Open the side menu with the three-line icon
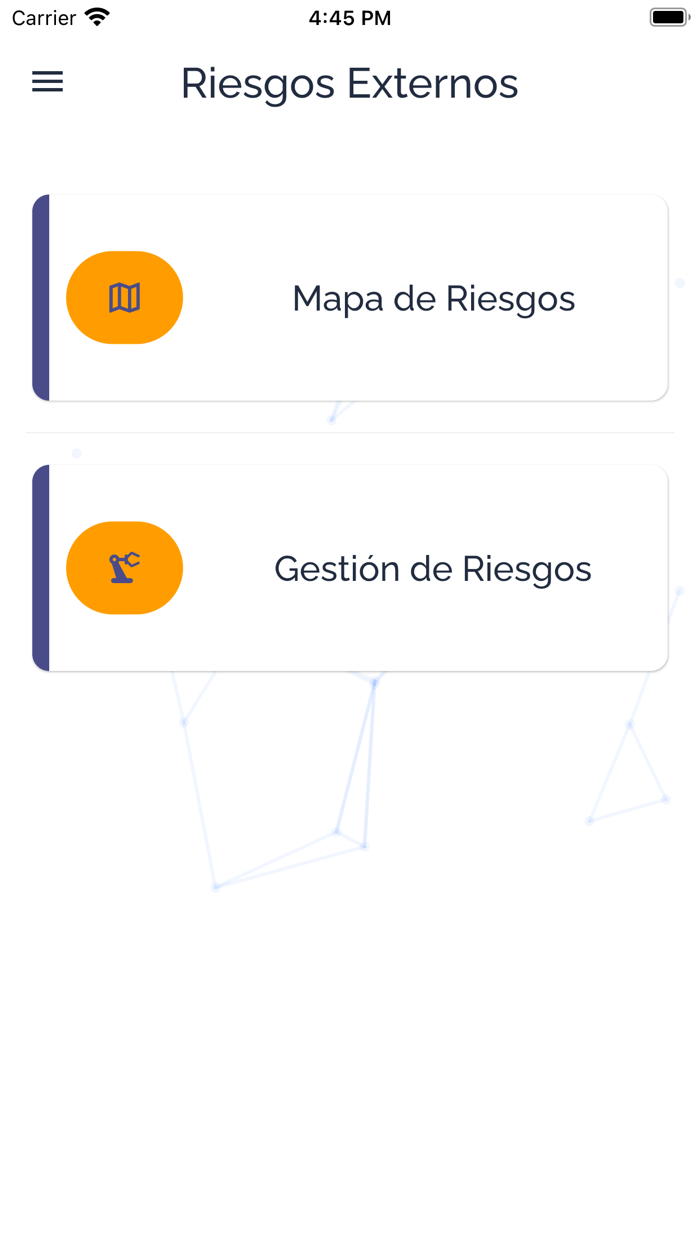 click(47, 82)
